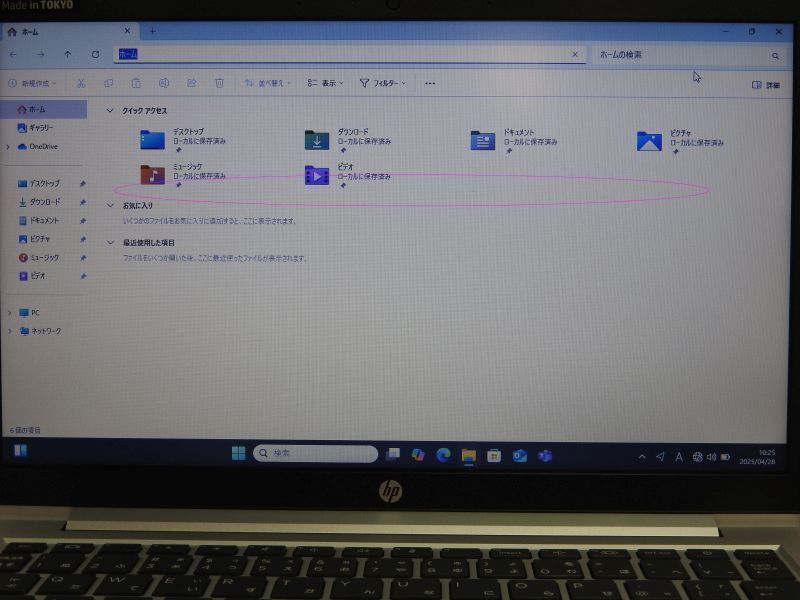
Task: Click the taskbar 検索 search box
Action: [x=315, y=453]
